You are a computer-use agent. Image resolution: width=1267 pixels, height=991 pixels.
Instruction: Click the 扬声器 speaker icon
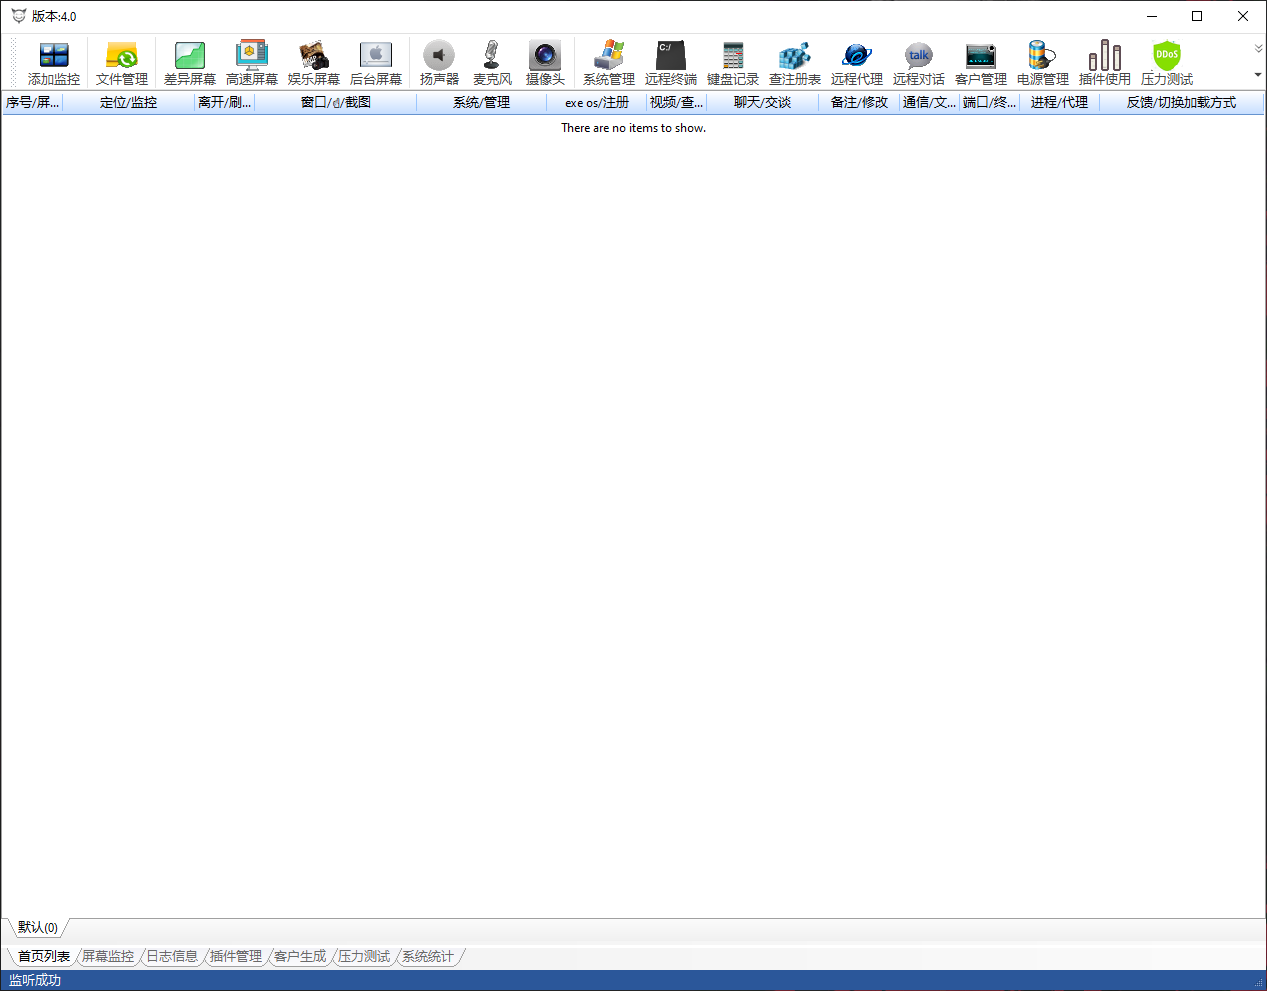click(x=439, y=63)
